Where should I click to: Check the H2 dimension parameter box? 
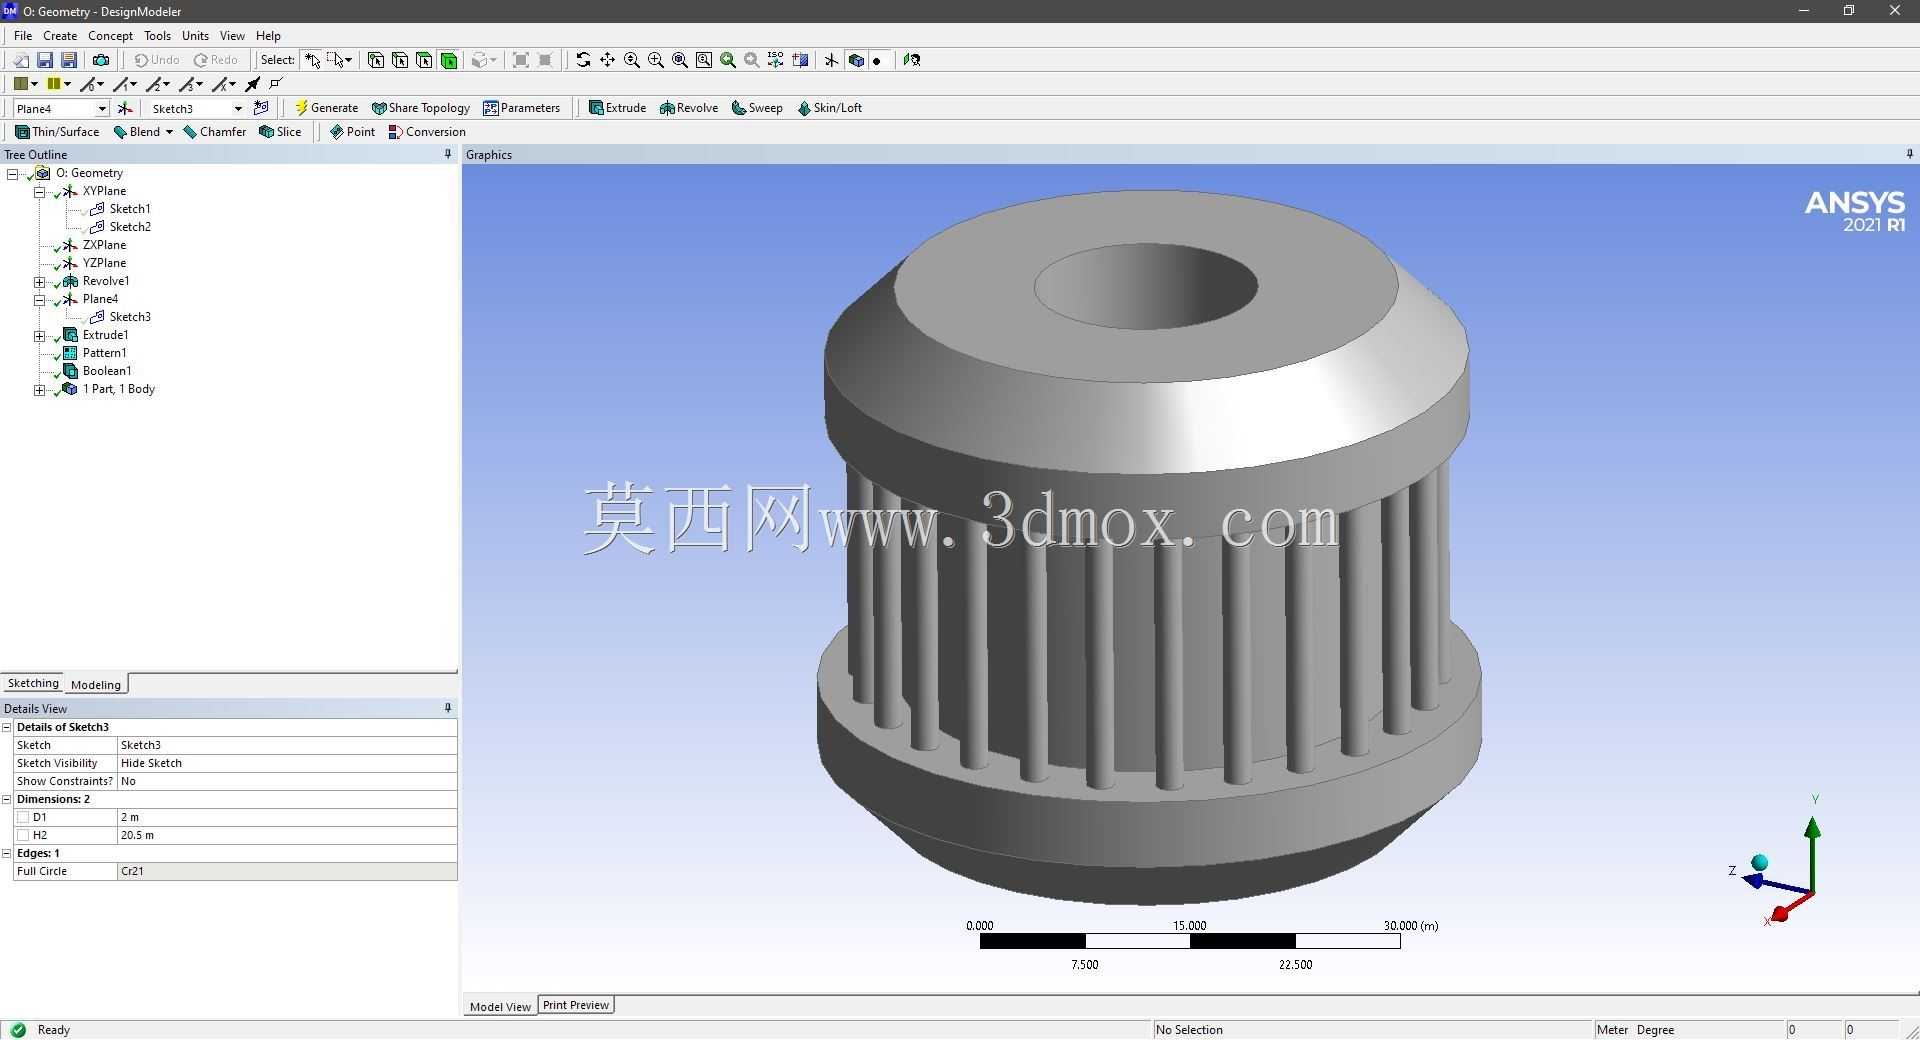[x=23, y=835]
